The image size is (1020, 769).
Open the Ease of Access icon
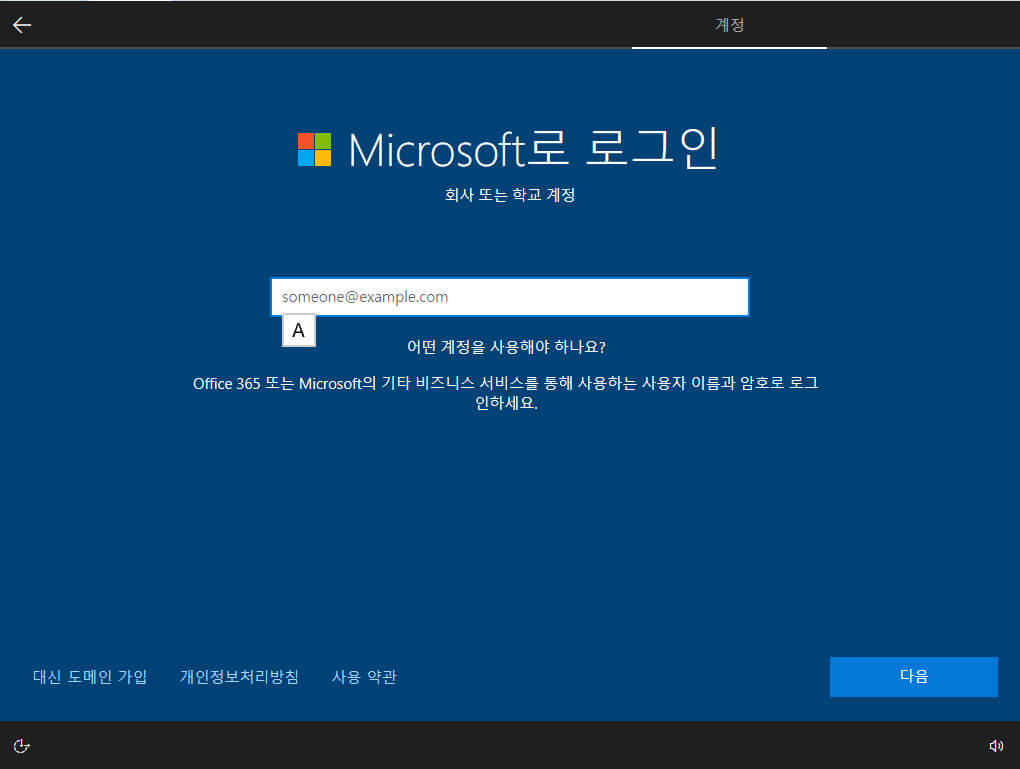click(x=21, y=746)
